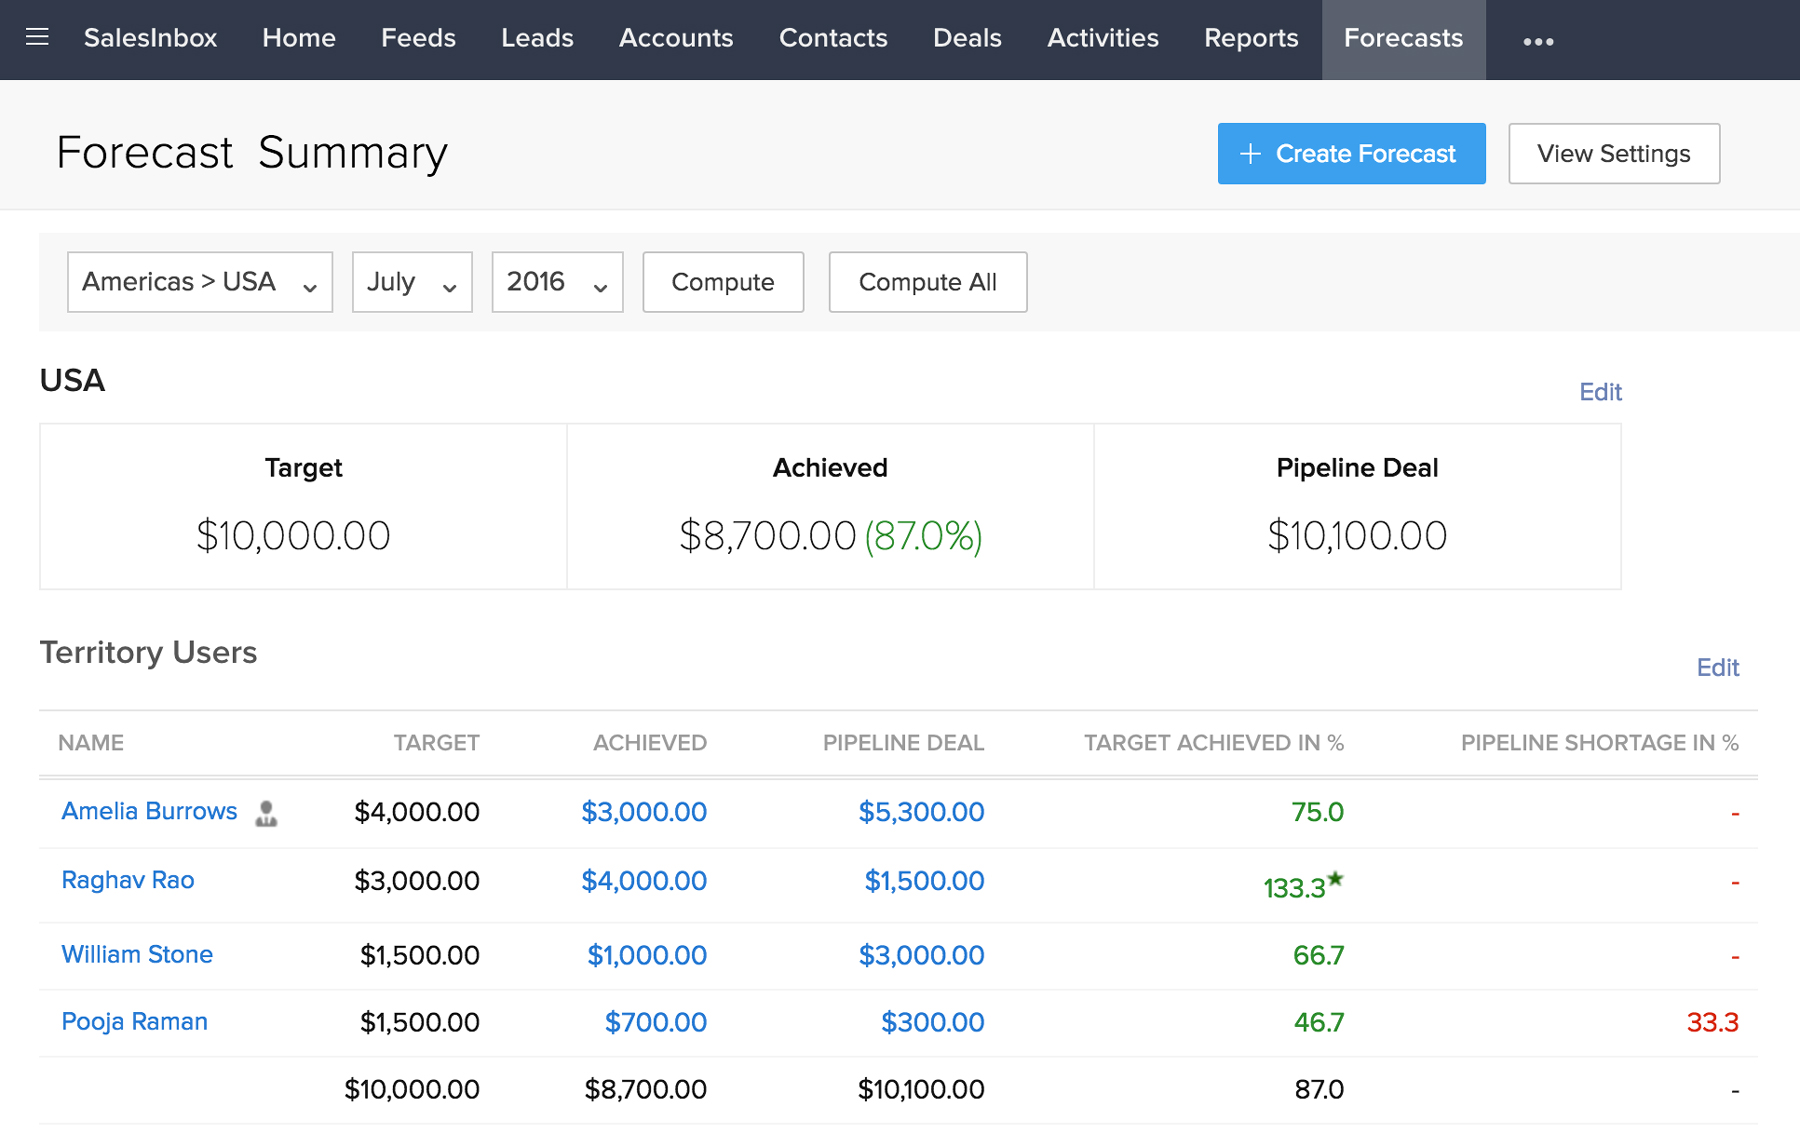Image resolution: width=1800 pixels, height=1147 pixels.
Task: Open SalesInbox from the navigation bar
Action: tap(150, 38)
